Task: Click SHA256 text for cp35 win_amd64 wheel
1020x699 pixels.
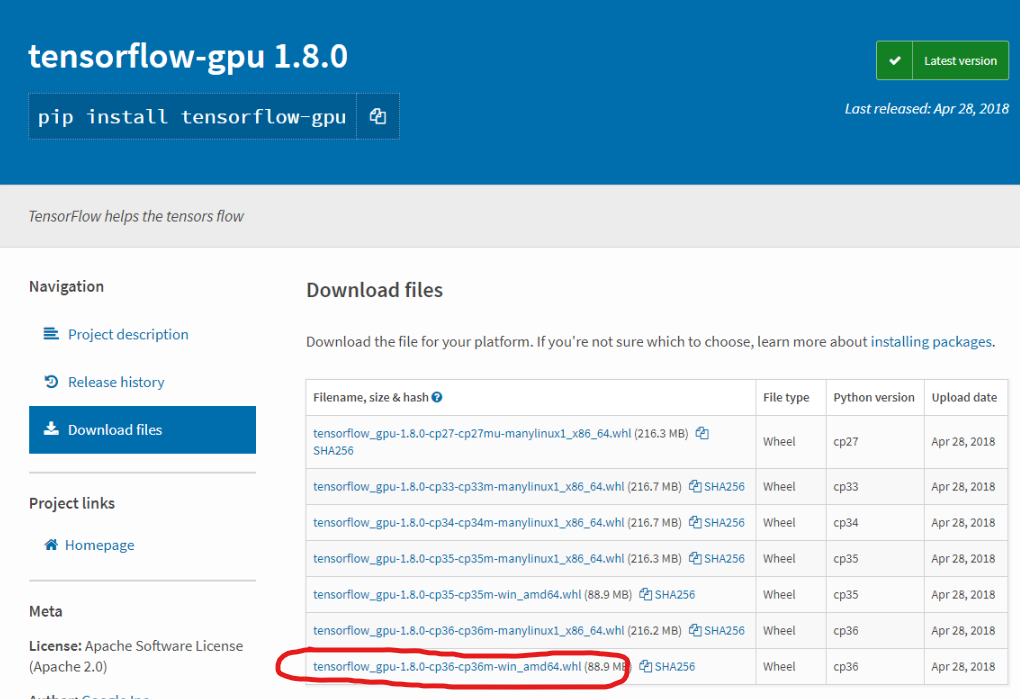Action: 675,594
